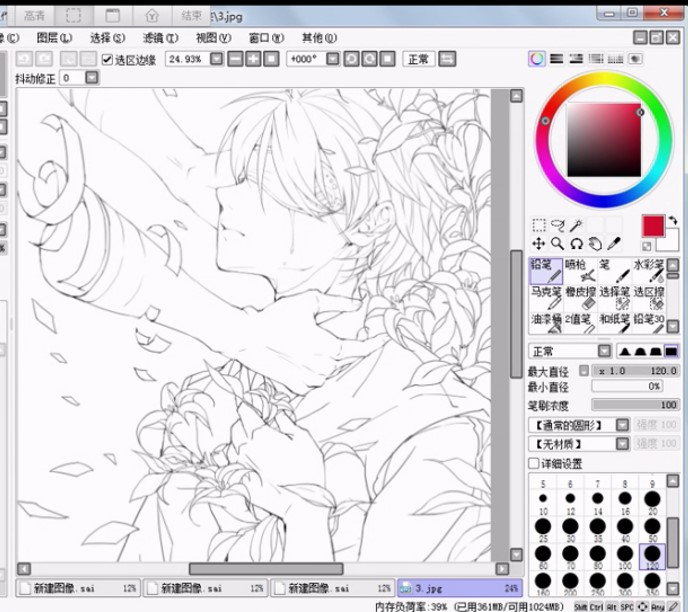Select the sharpest brush edge shape
This screenshot has height=612, width=688.
[x=625, y=351]
